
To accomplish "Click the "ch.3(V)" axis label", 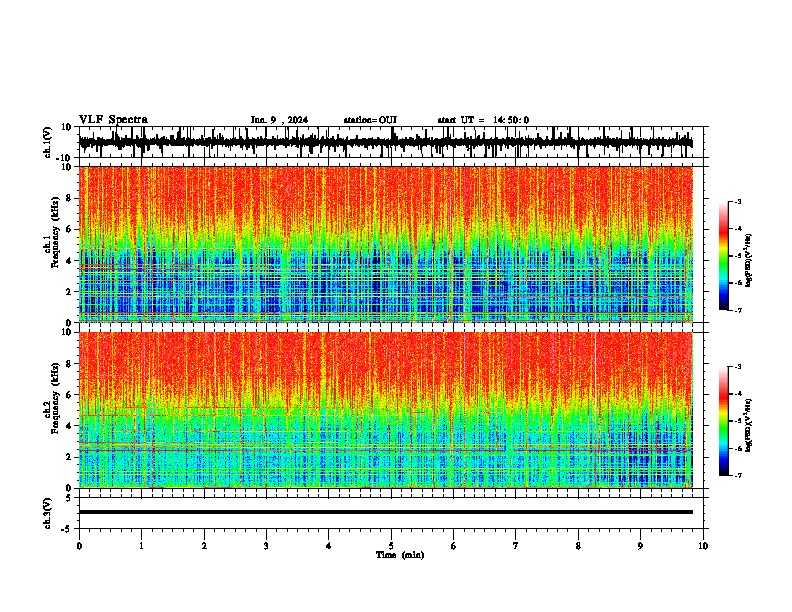I will [48, 514].
